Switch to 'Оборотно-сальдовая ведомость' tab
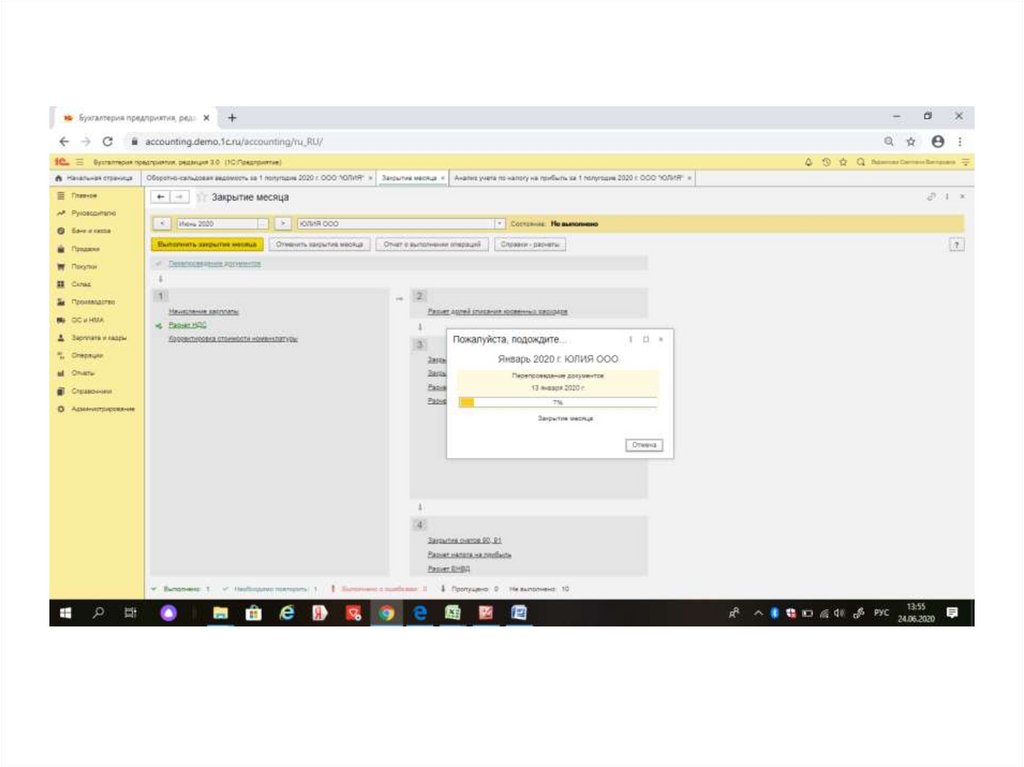 (x=257, y=177)
